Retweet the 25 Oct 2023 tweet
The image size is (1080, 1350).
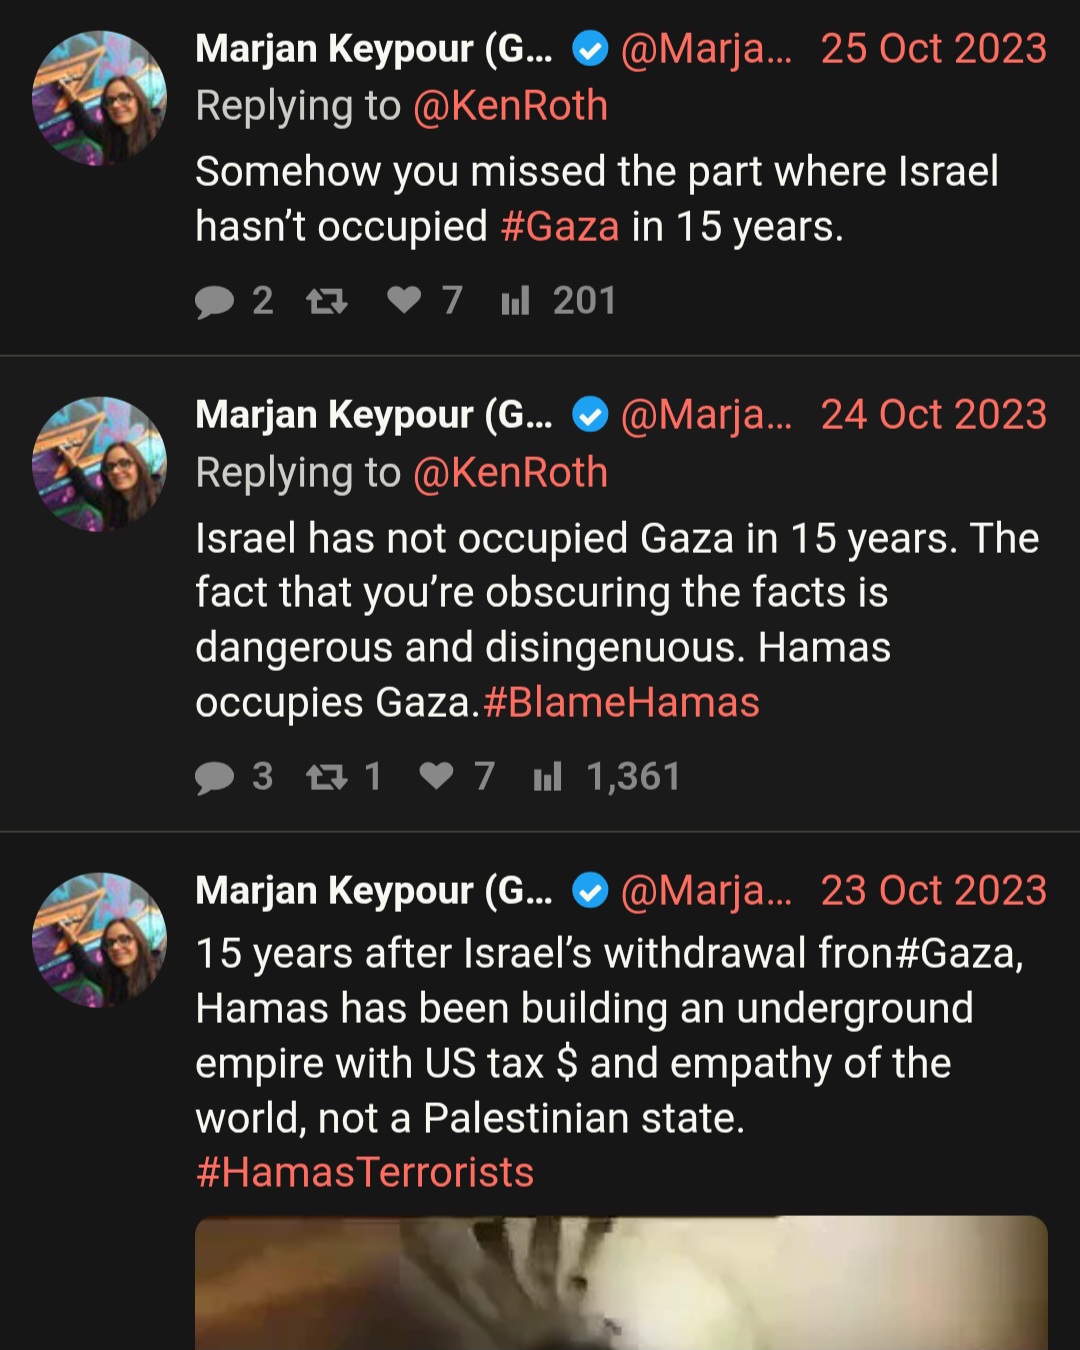(x=326, y=300)
